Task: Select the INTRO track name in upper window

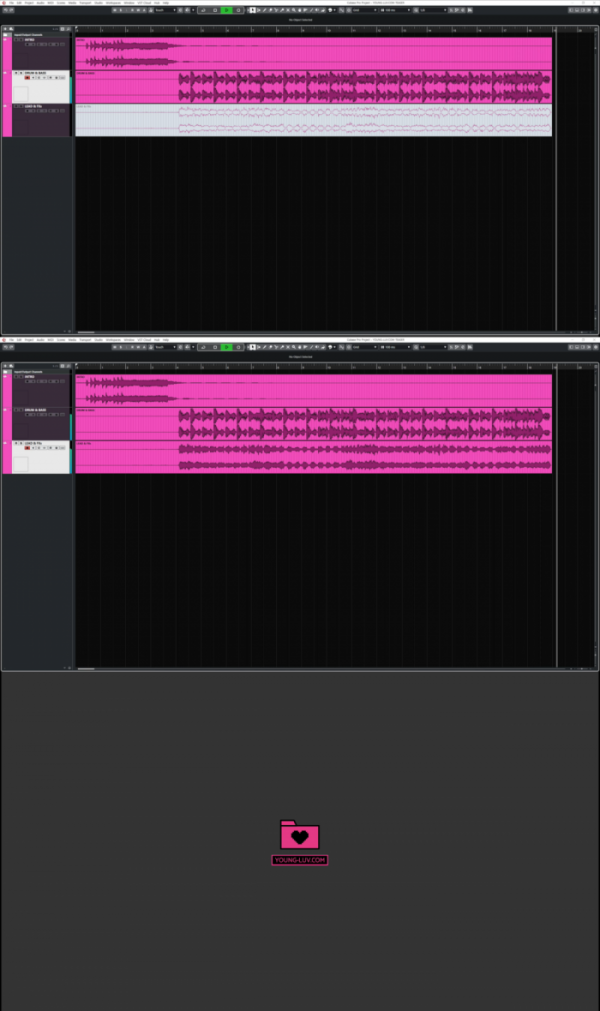Action: click(x=30, y=40)
